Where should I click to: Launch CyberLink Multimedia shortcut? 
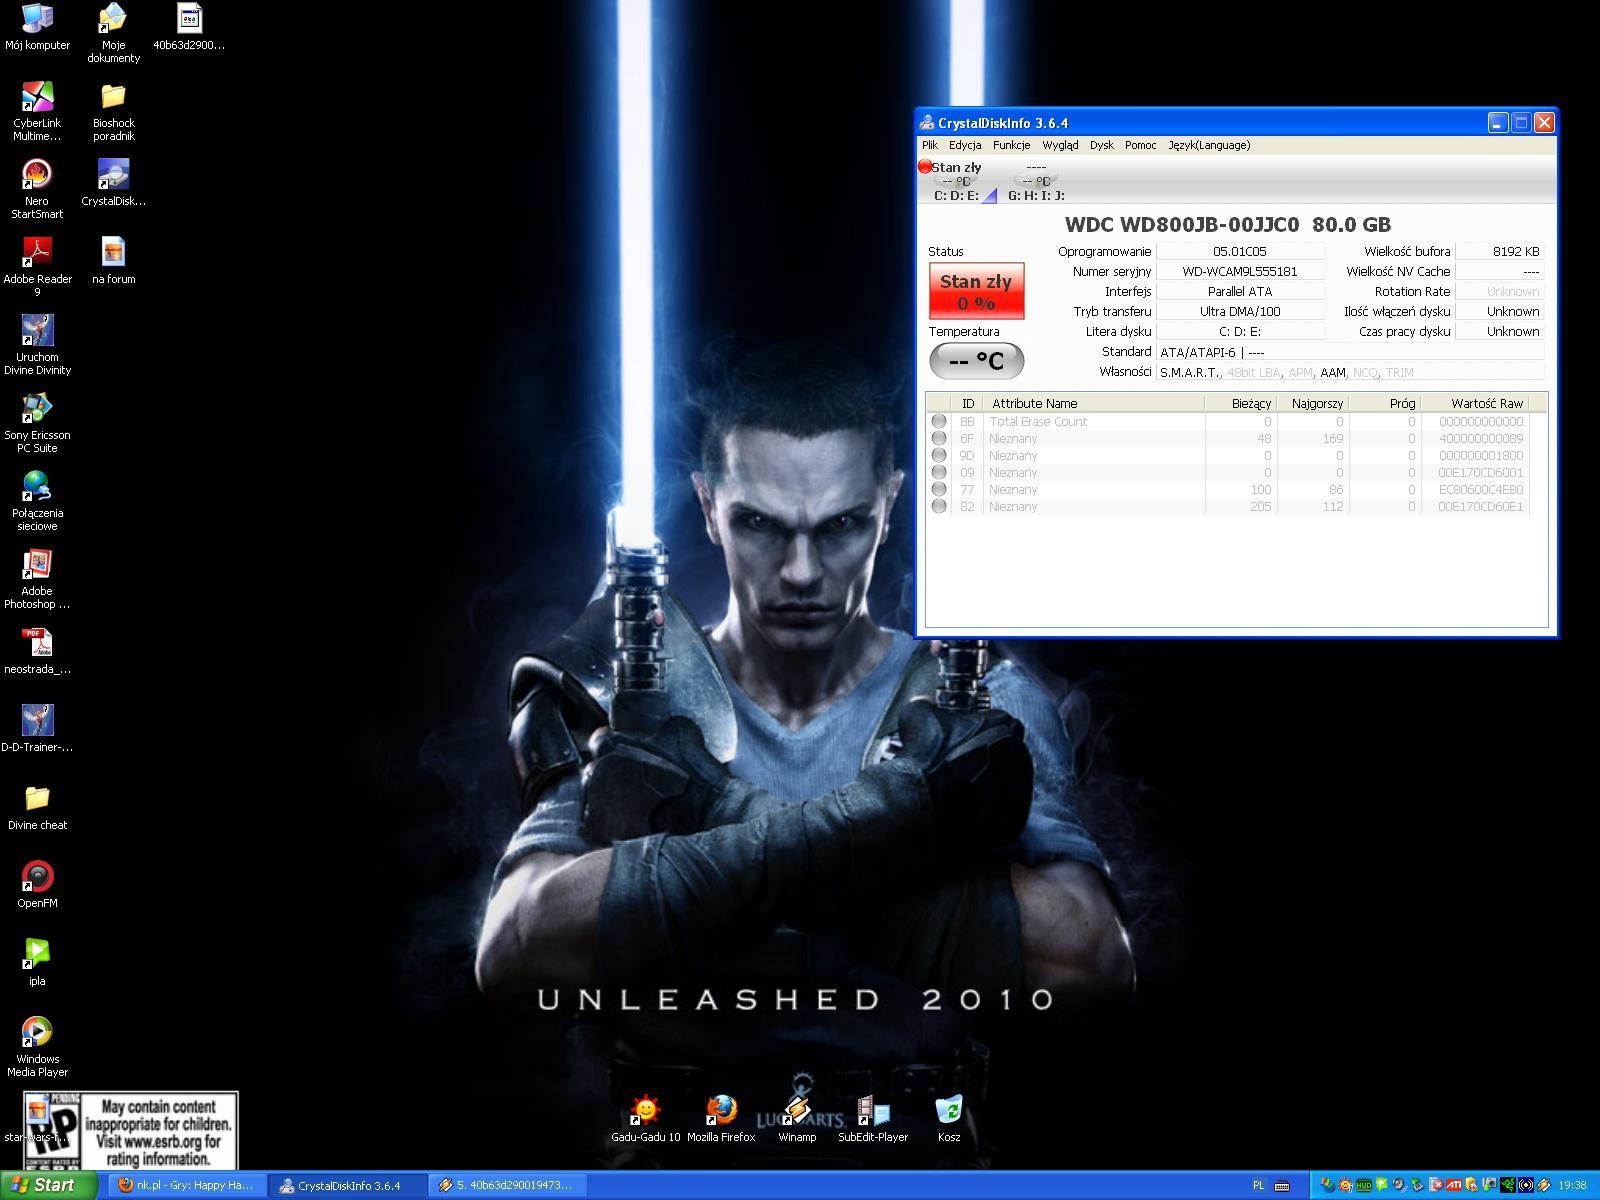[x=37, y=111]
